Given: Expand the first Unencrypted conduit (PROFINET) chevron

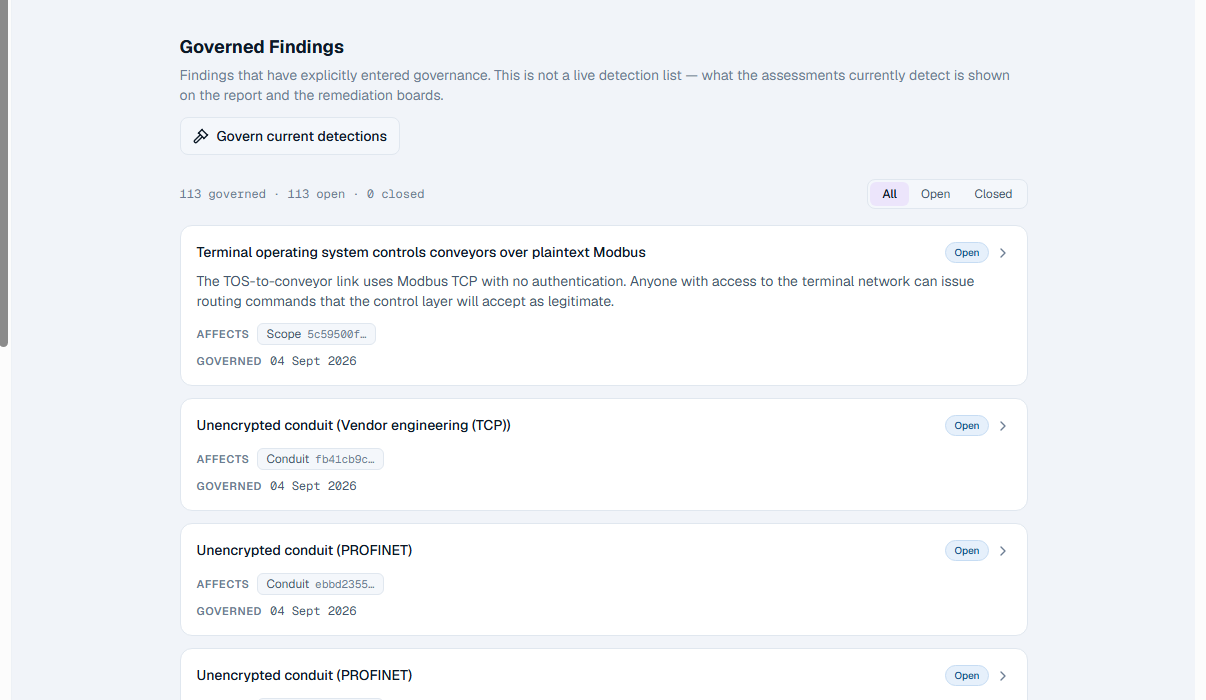Looking at the screenshot, I should click(x=1003, y=551).
